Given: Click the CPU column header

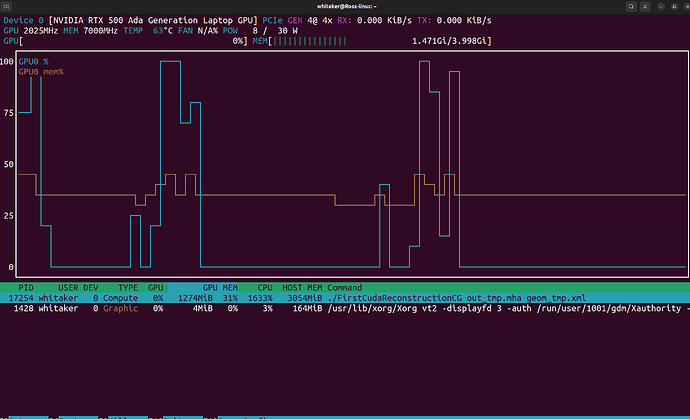Looking at the screenshot, I should 265,288.
